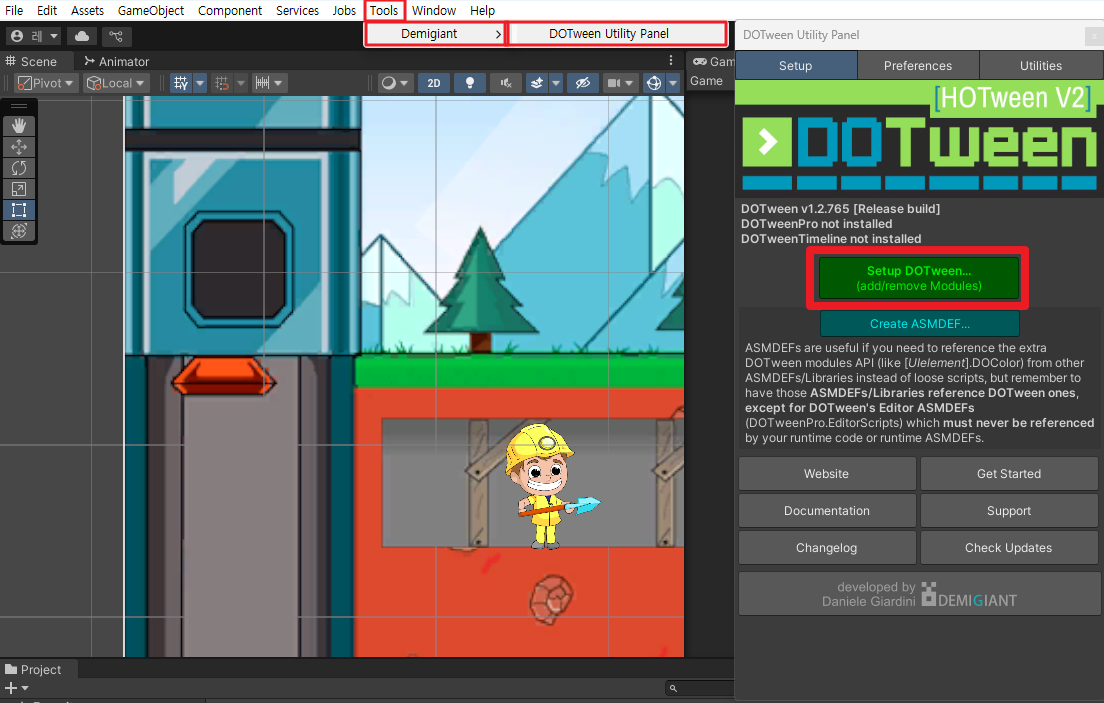Toggle hidden objects visibility eye button

click(x=582, y=83)
